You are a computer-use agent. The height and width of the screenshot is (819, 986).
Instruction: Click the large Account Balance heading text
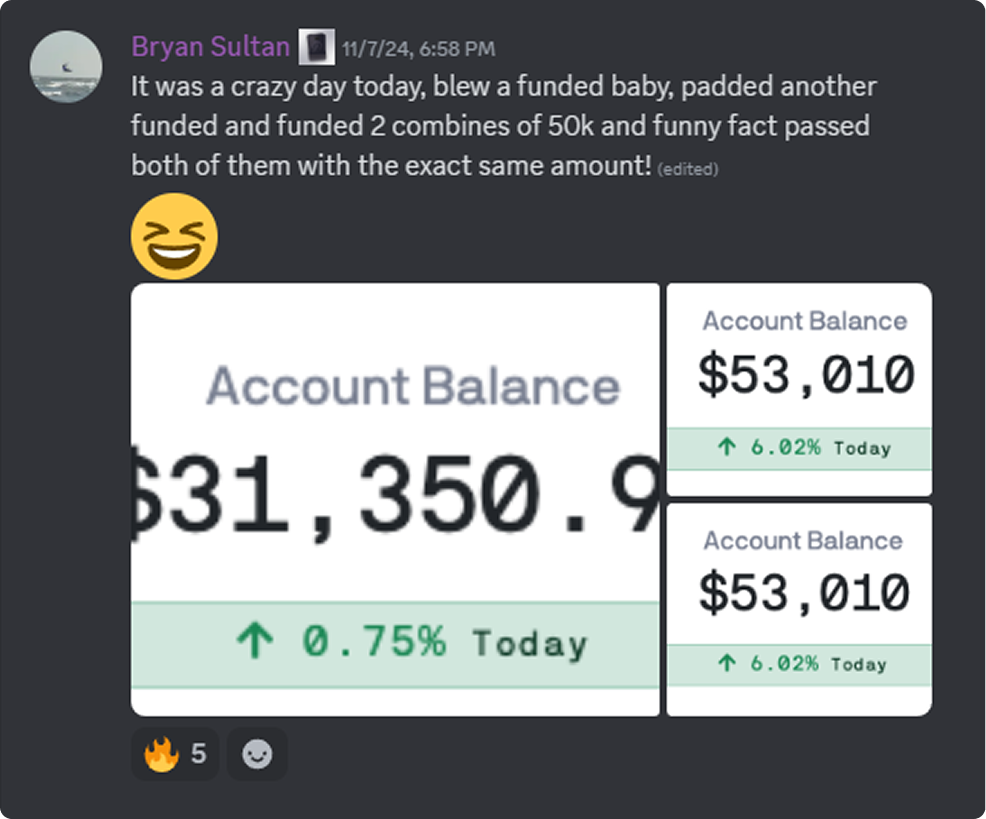pos(414,386)
